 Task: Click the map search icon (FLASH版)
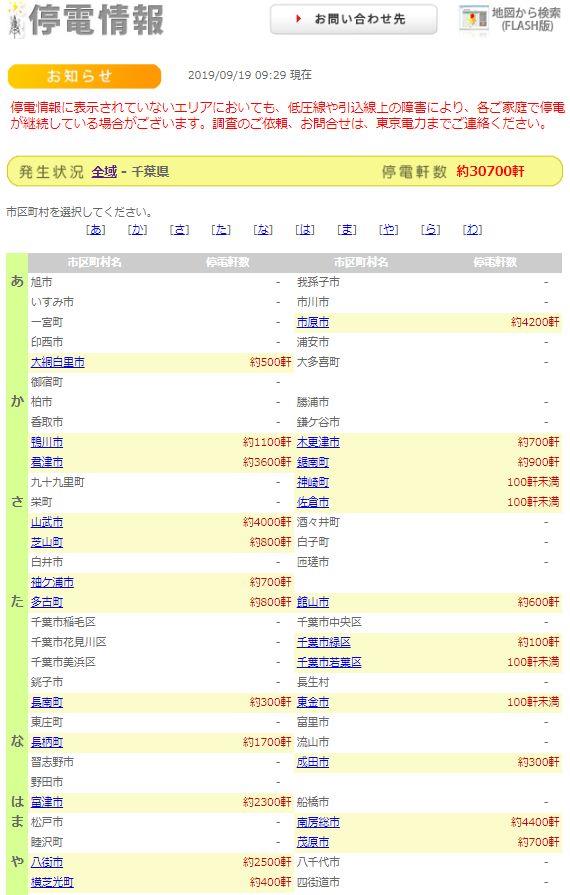[474, 19]
